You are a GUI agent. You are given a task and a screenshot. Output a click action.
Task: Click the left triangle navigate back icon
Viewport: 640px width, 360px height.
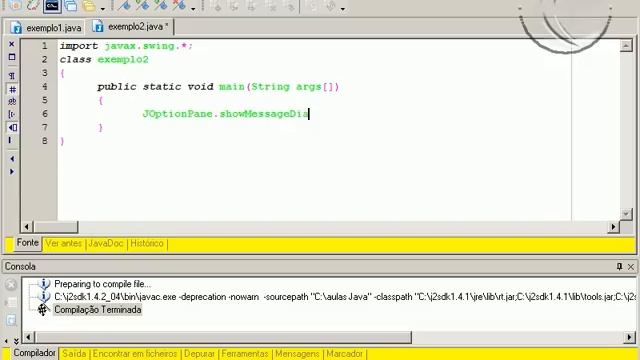(12, 158)
